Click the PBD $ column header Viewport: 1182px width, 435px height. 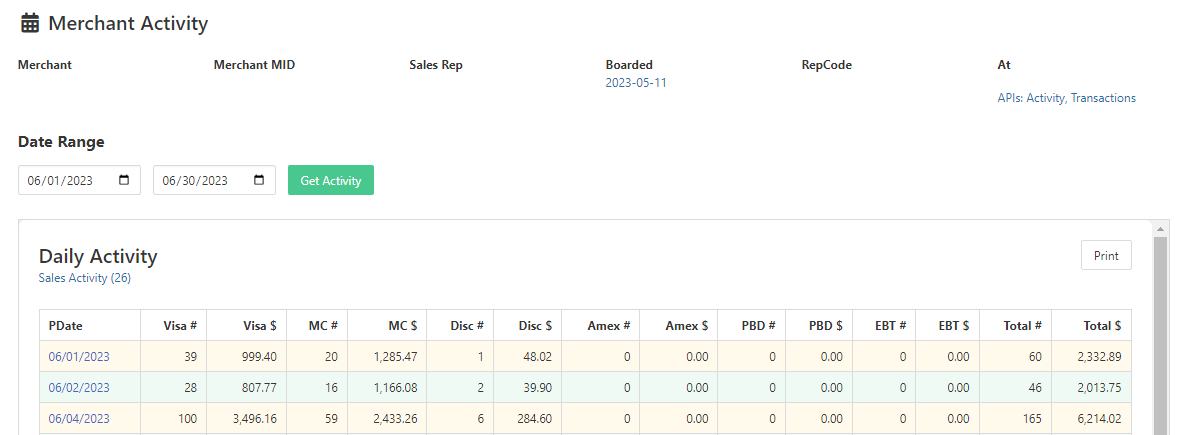coord(819,326)
